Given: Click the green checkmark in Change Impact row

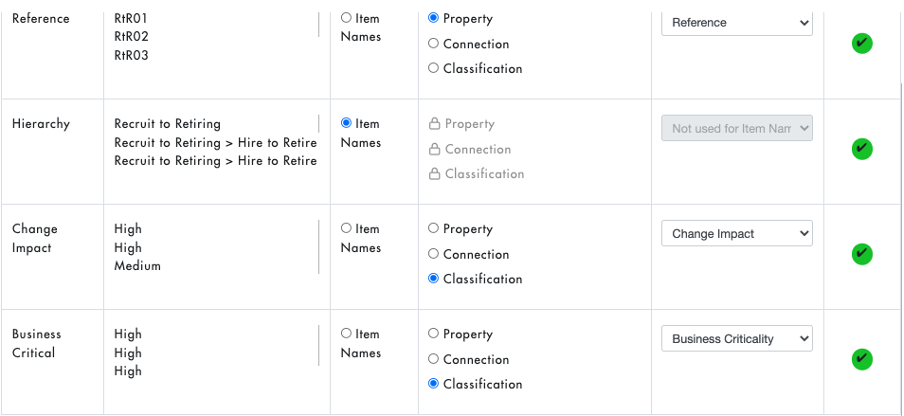Looking at the screenshot, I should coord(861,253).
